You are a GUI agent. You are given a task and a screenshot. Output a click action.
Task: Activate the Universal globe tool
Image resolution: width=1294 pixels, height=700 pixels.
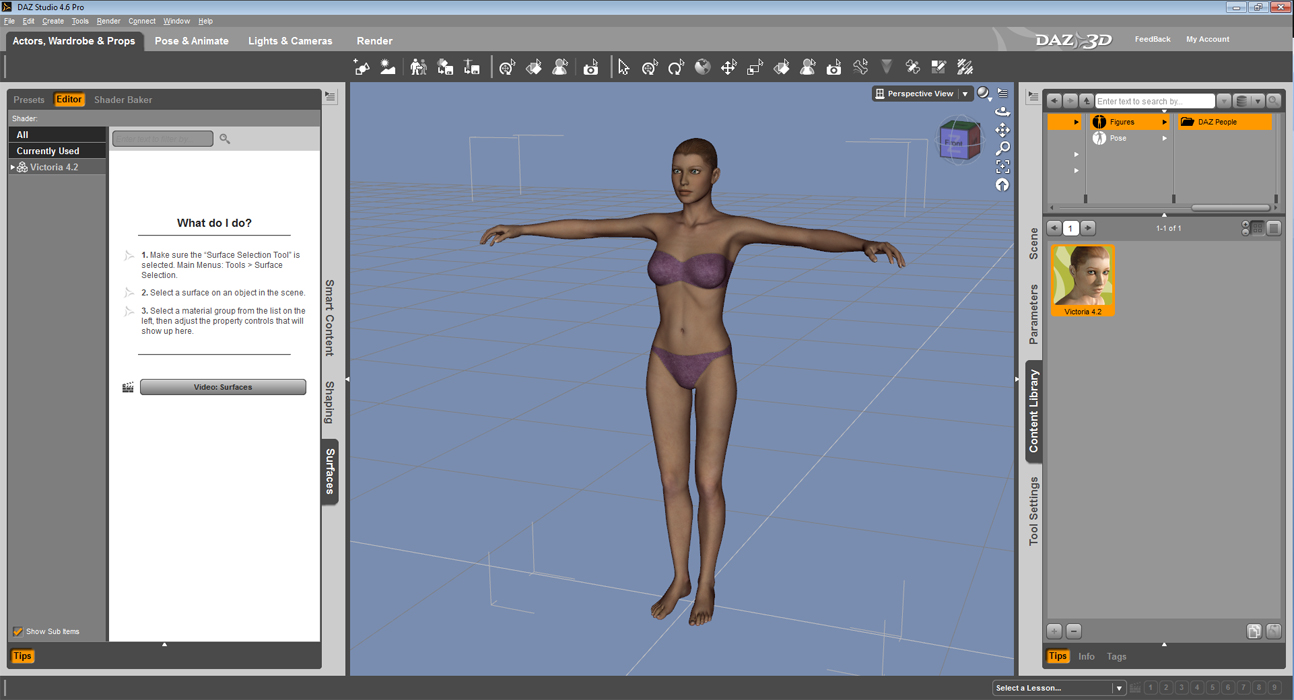[x=703, y=67]
